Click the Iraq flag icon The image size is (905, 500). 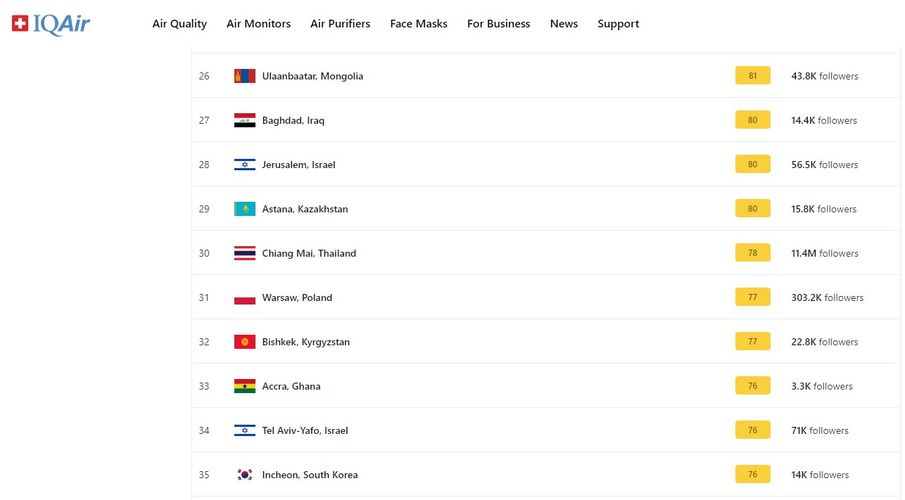244,120
